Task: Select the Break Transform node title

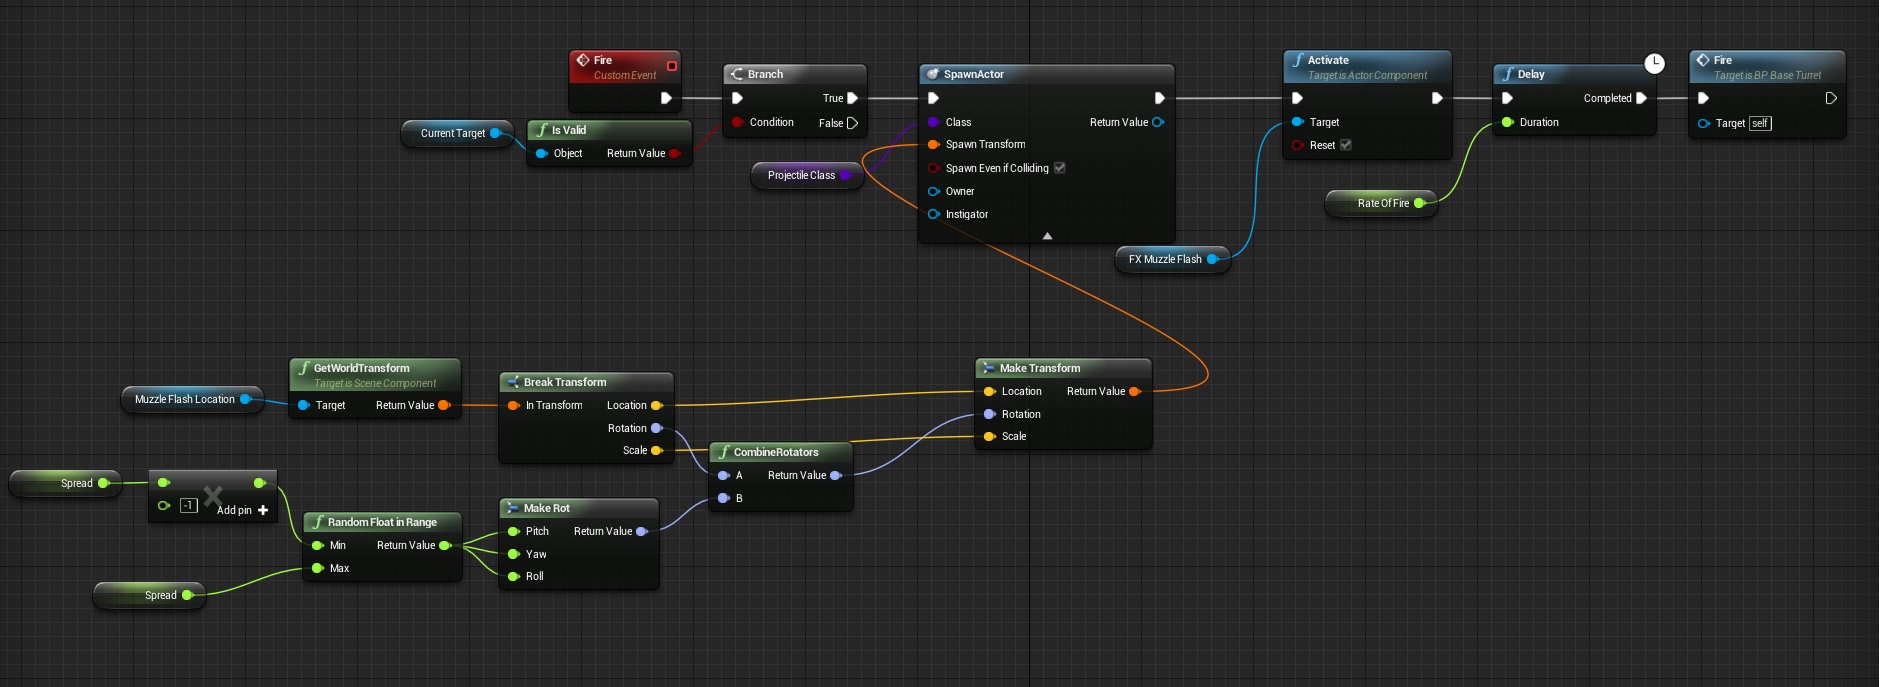Action: (565, 382)
